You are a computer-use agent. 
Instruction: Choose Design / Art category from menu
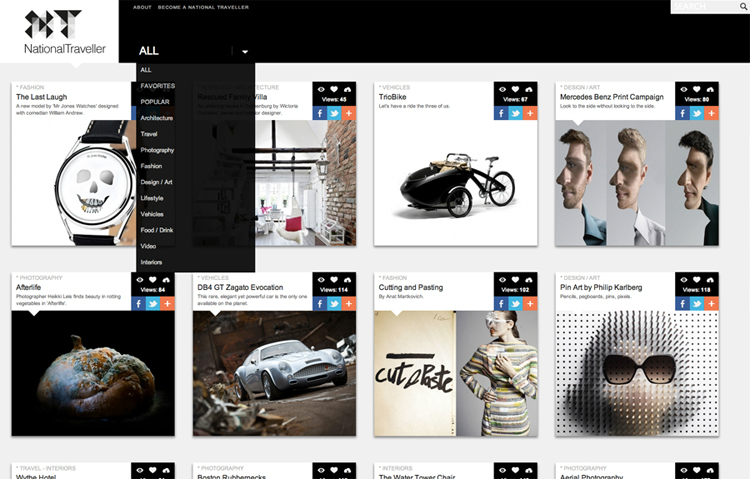[156, 182]
